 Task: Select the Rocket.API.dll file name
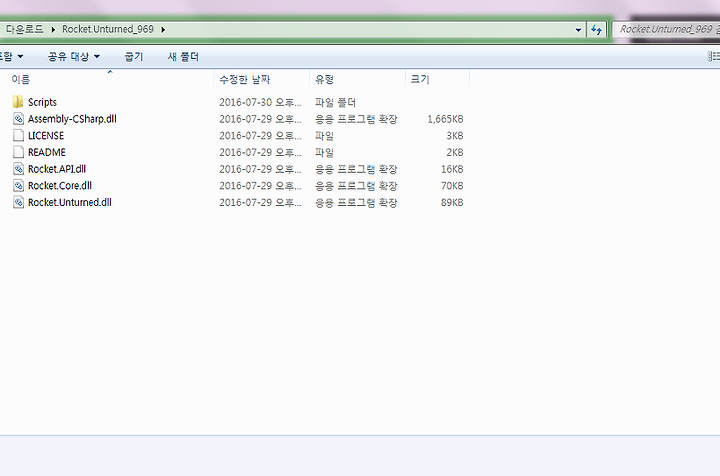(x=57, y=169)
